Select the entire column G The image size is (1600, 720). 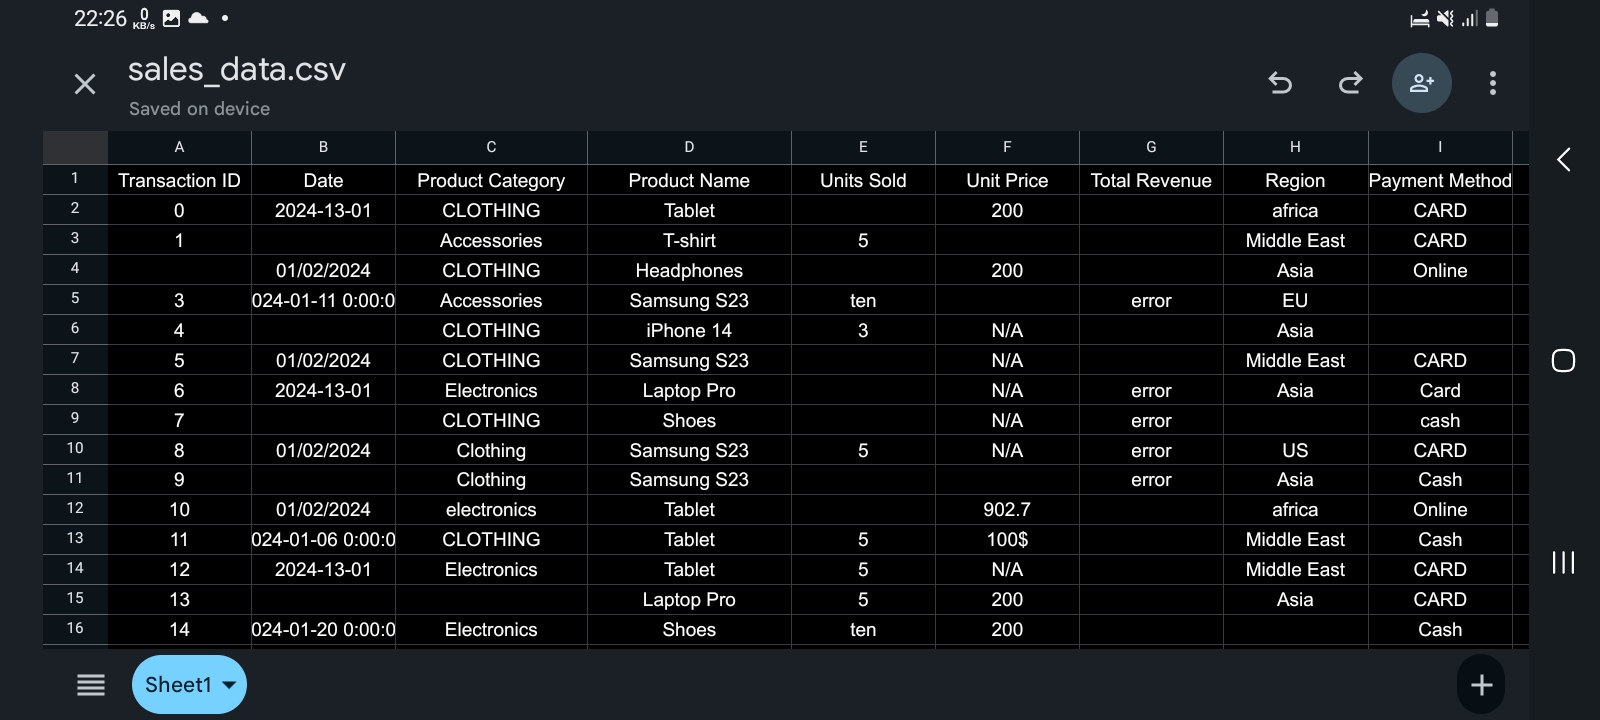point(1151,147)
